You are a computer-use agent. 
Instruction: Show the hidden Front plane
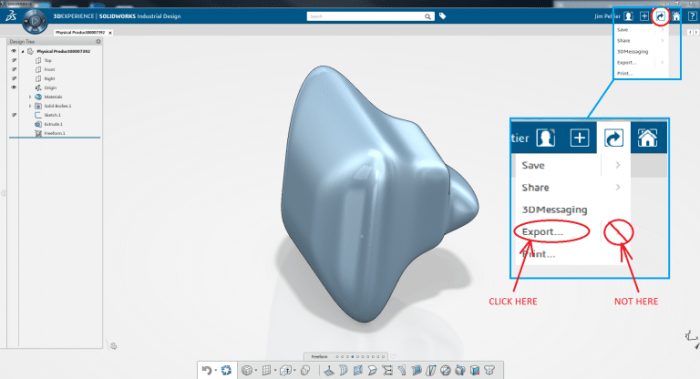click(13, 69)
